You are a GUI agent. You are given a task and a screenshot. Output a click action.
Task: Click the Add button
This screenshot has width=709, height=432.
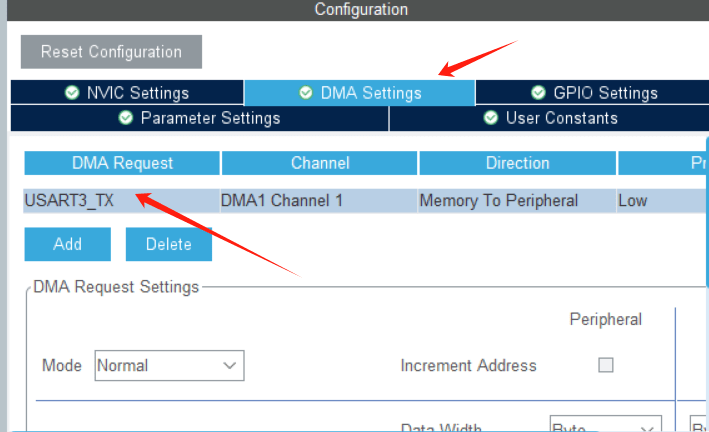coord(68,244)
